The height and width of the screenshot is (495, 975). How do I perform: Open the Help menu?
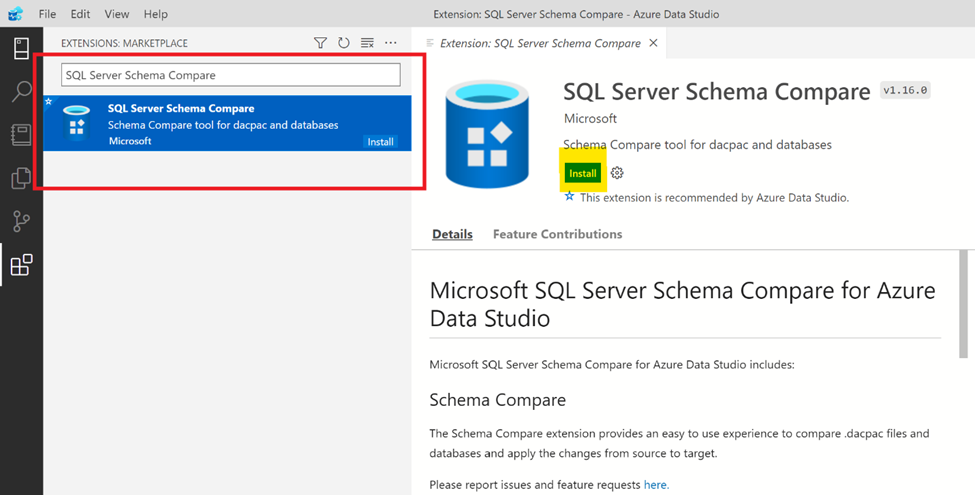[x=155, y=15]
